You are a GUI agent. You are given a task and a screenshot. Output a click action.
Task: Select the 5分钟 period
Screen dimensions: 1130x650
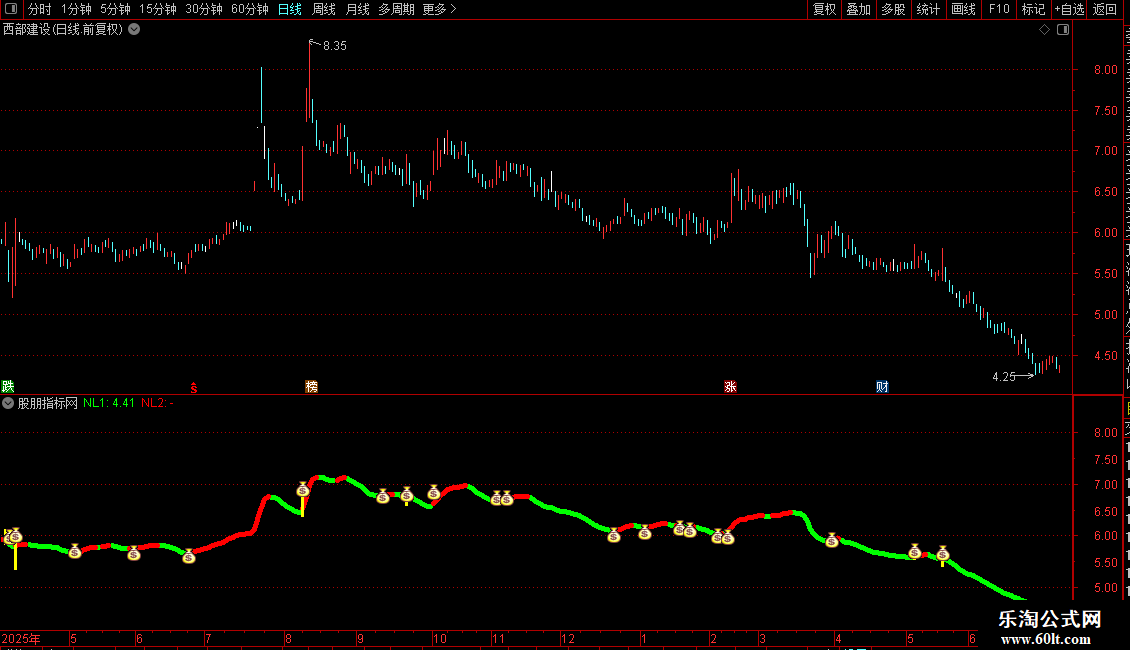(115, 9)
